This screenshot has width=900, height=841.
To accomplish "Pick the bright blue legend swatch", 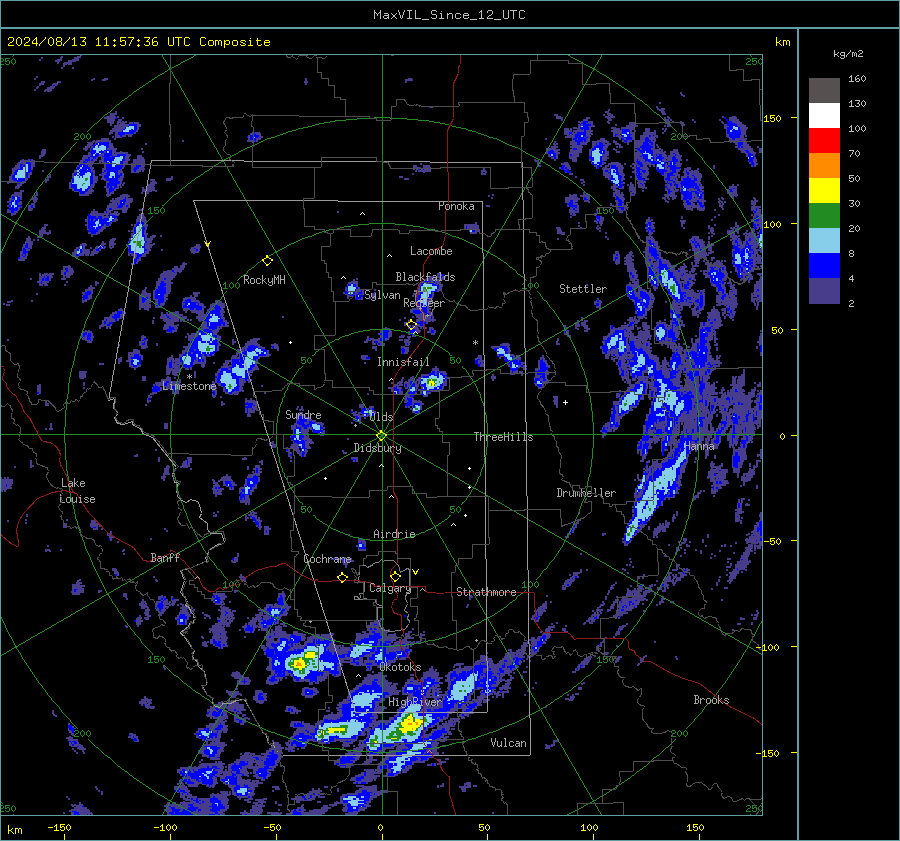I will tap(824, 266).
